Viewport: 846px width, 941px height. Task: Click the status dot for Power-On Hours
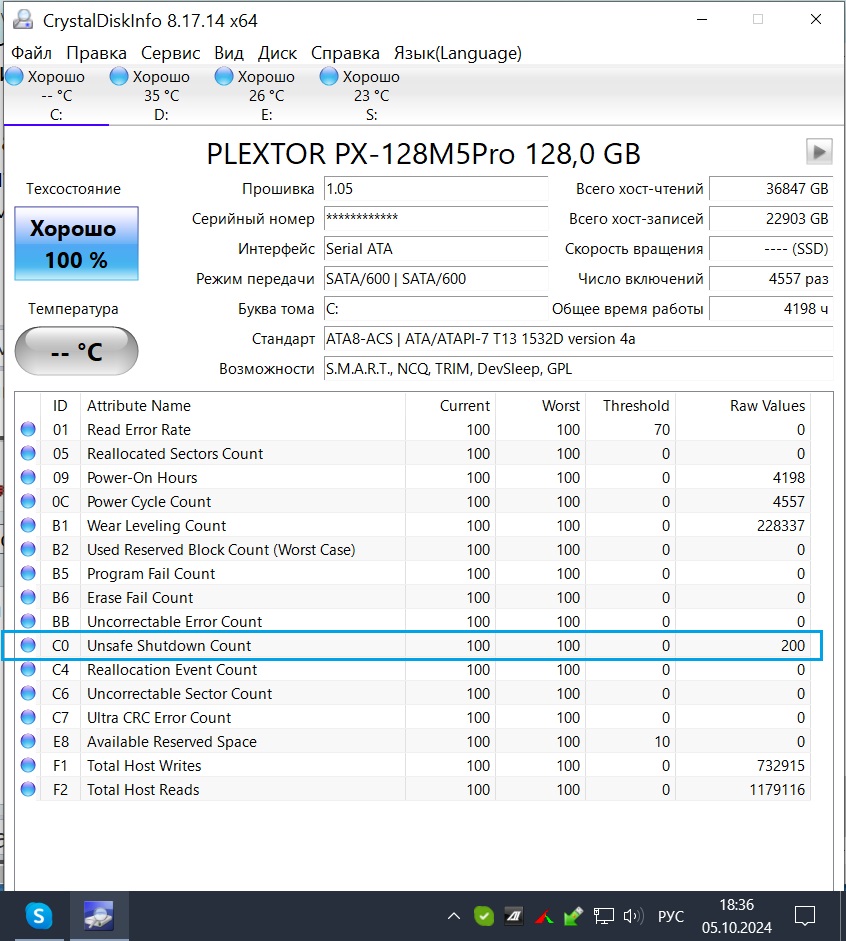[x=28, y=477]
